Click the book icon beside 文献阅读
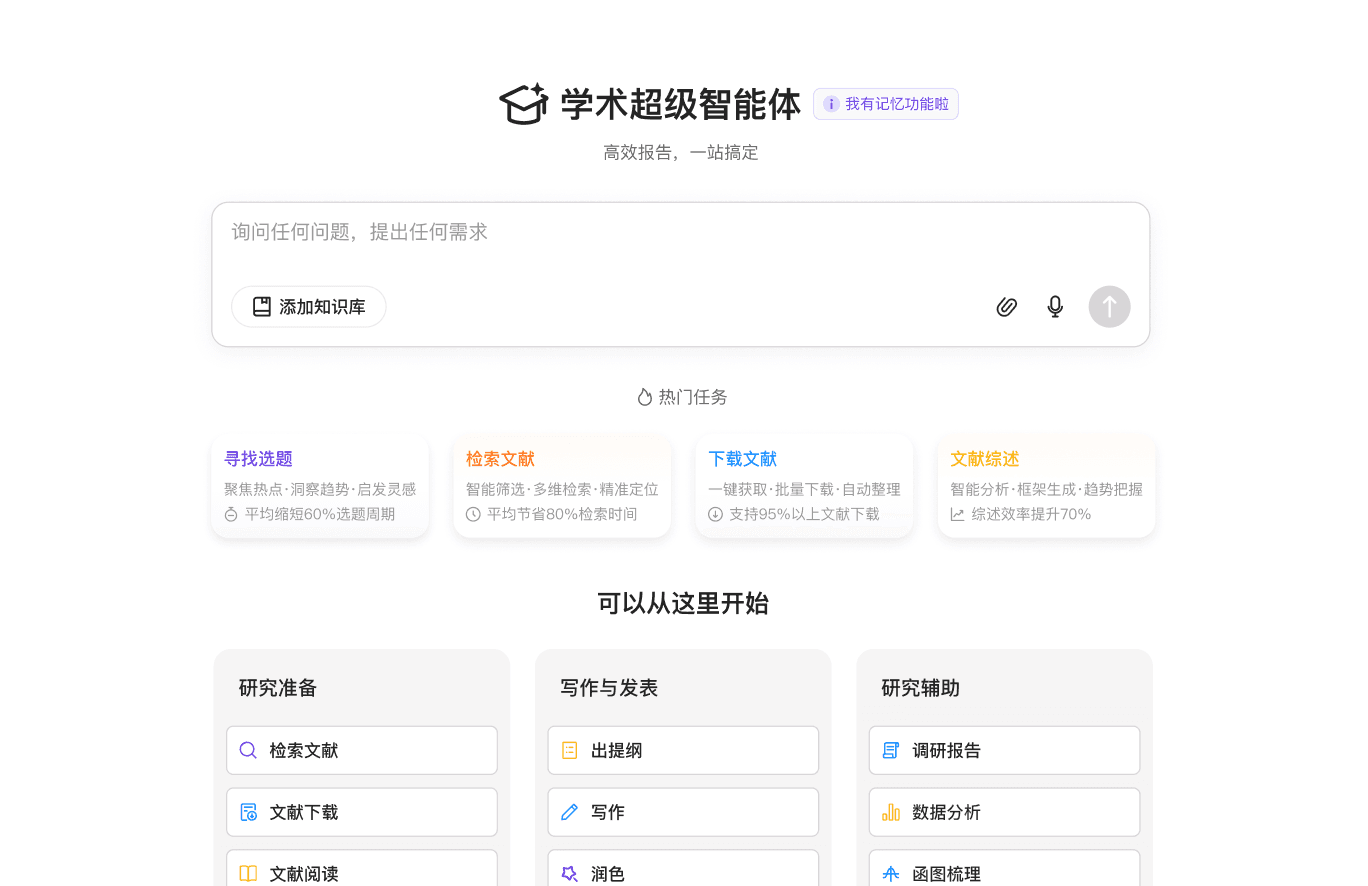This screenshot has width=1368, height=886. pos(248,873)
